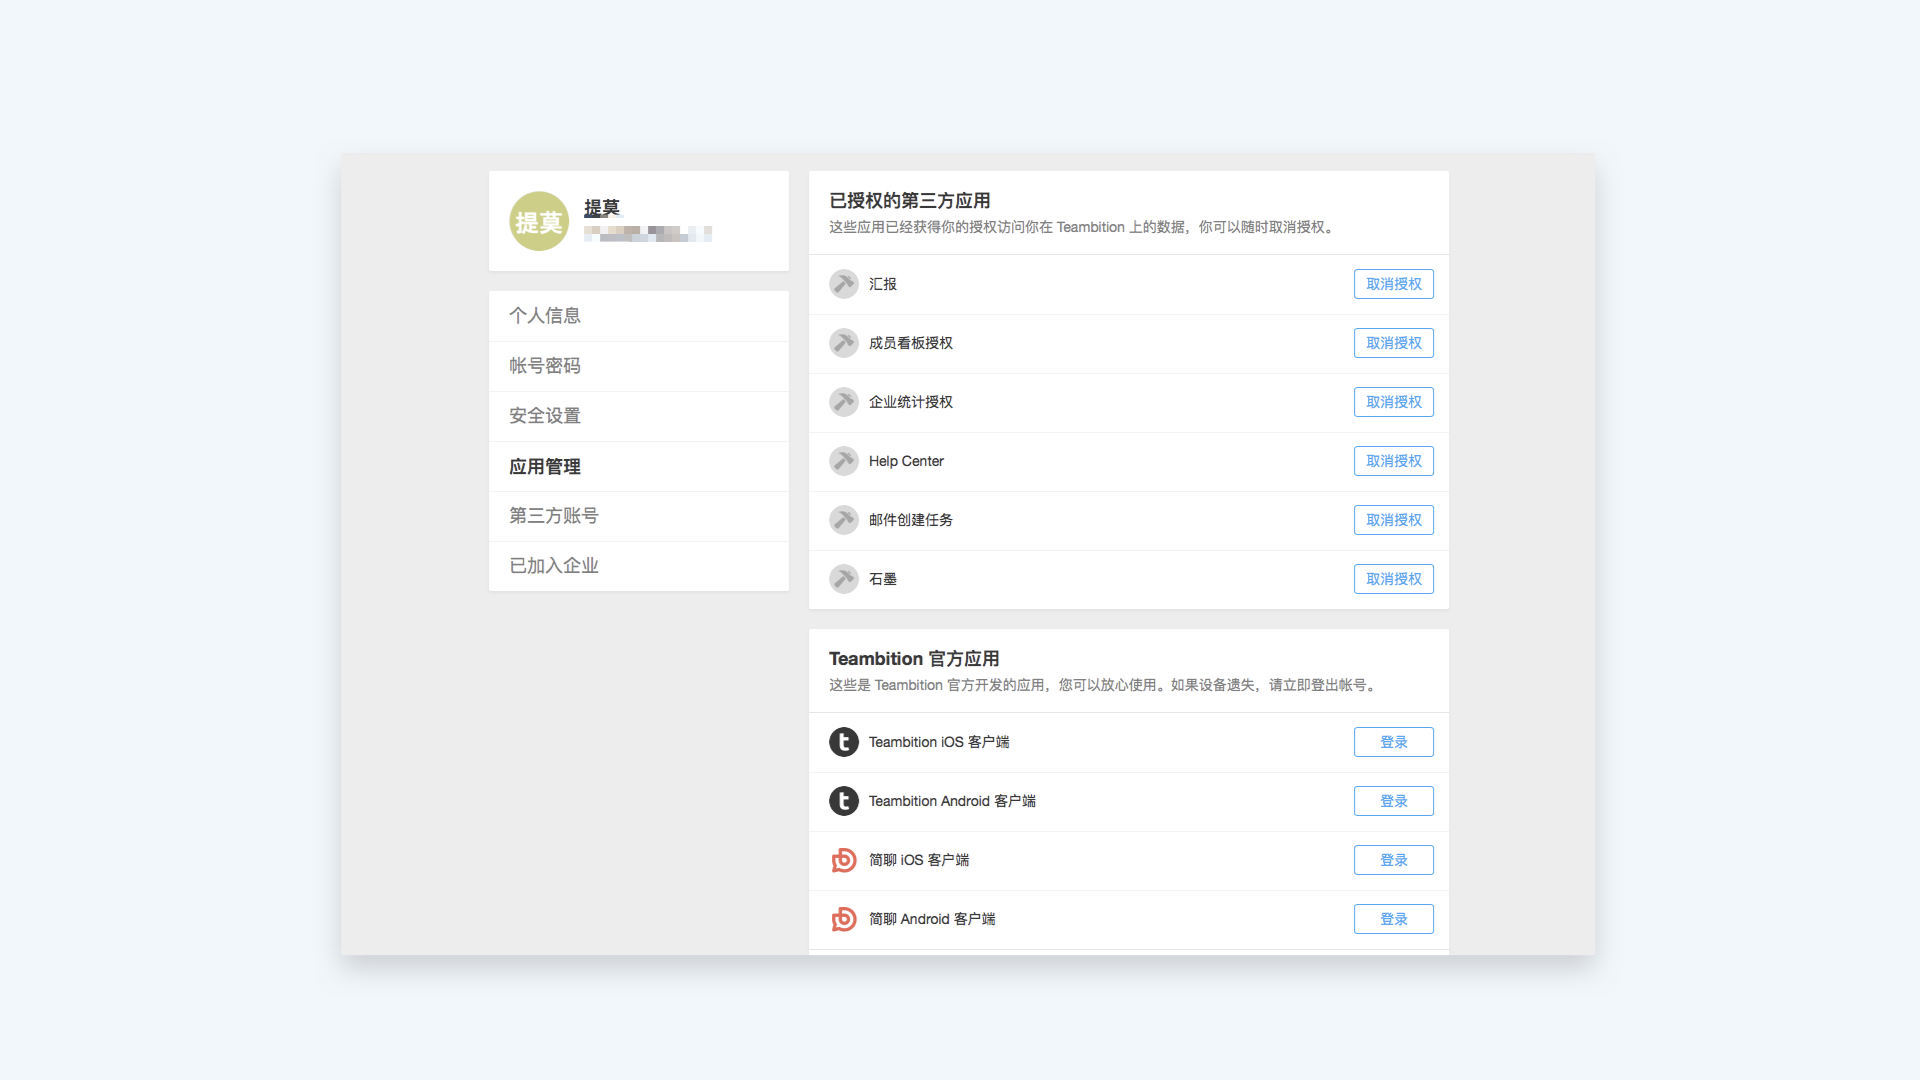Open the 个人信息 section

pyautogui.click(x=639, y=316)
